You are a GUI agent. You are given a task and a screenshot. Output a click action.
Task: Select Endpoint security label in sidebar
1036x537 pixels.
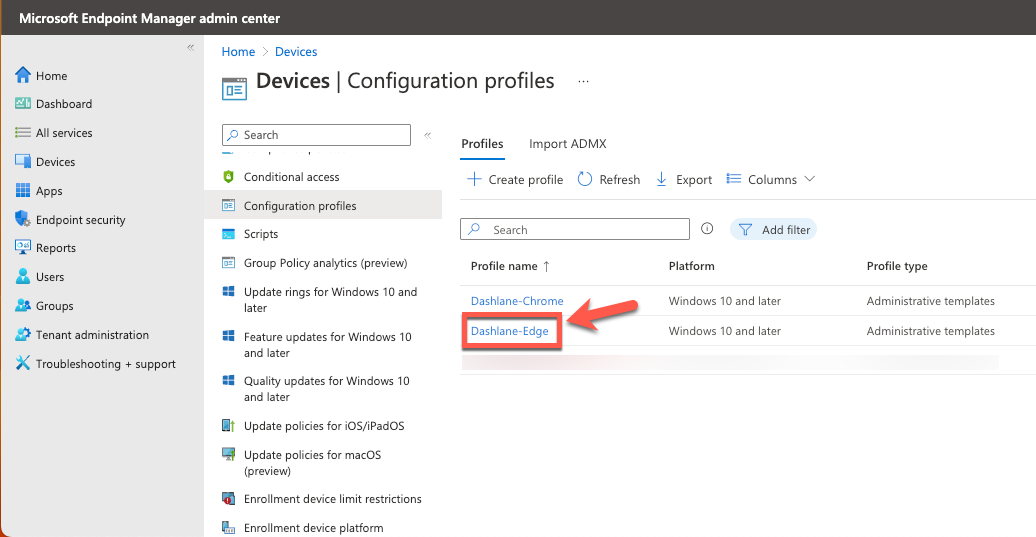click(x=81, y=220)
